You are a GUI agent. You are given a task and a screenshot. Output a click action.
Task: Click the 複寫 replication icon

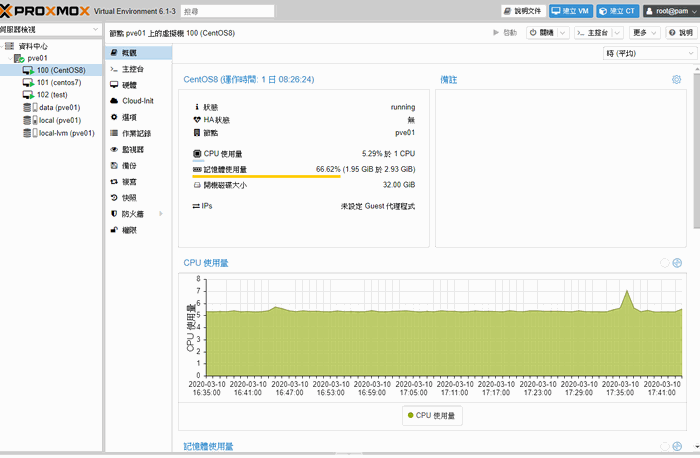click(x=114, y=182)
